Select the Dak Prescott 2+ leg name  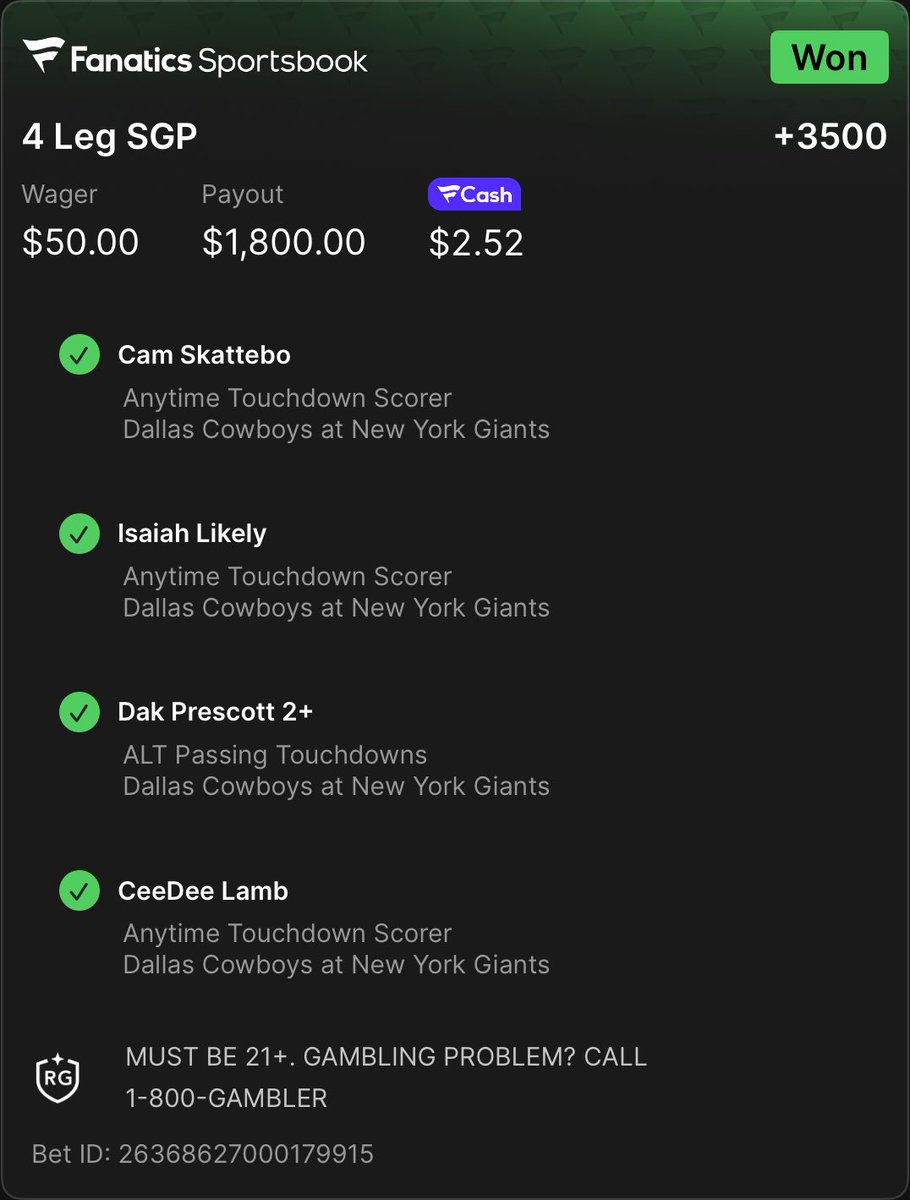tap(215, 712)
